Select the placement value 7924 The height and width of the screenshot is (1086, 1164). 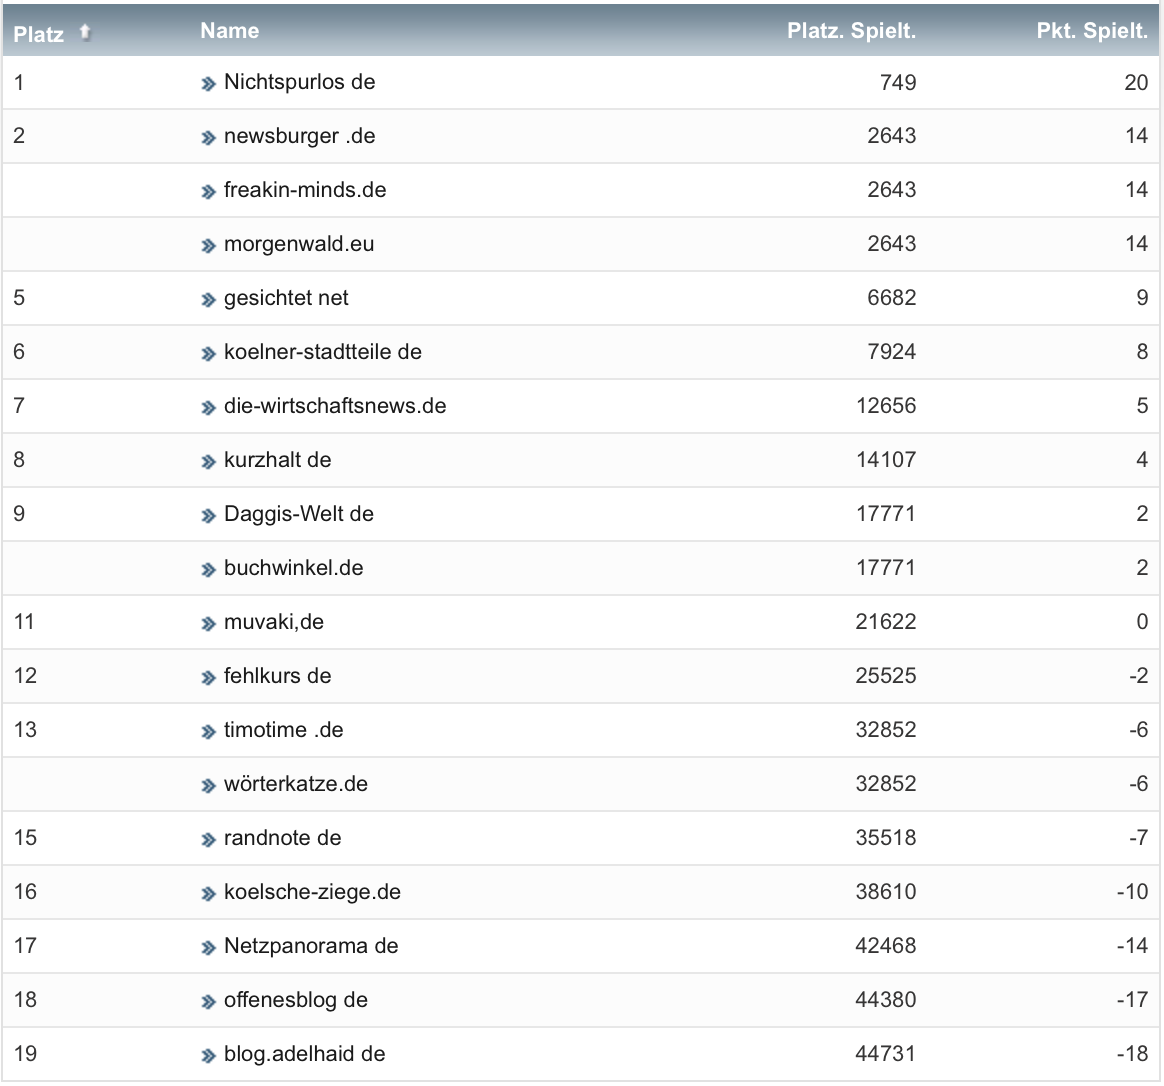[892, 352]
